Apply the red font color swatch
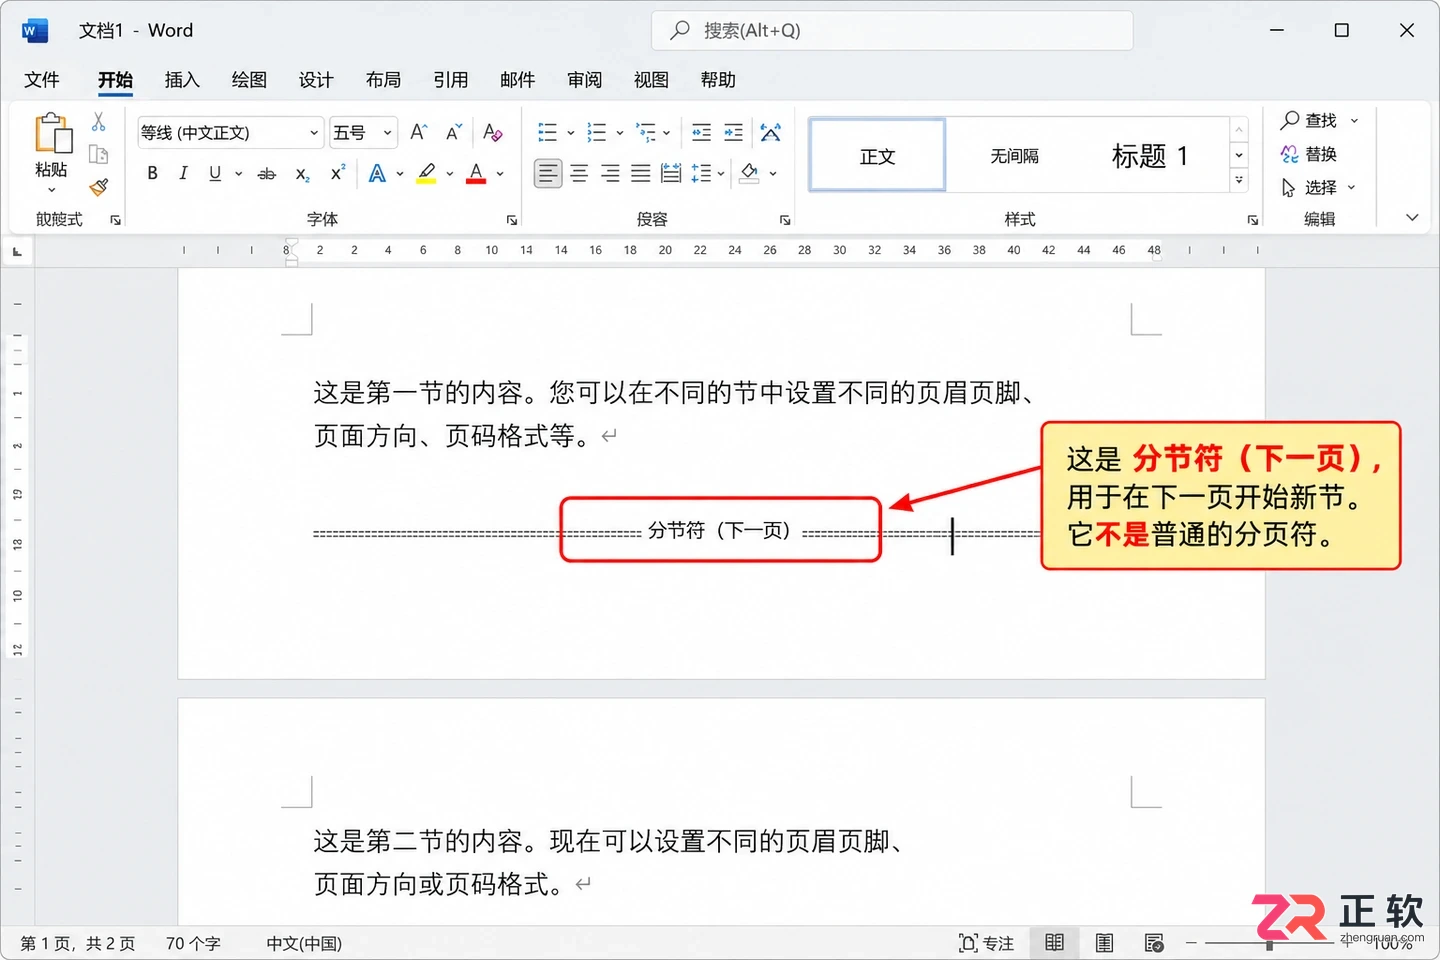Screen dimensions: 1440x960 476,173
